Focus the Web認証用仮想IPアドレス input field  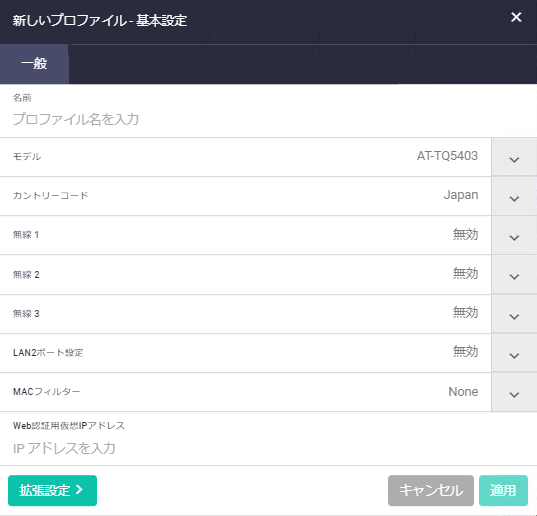(x=268, y=448)
